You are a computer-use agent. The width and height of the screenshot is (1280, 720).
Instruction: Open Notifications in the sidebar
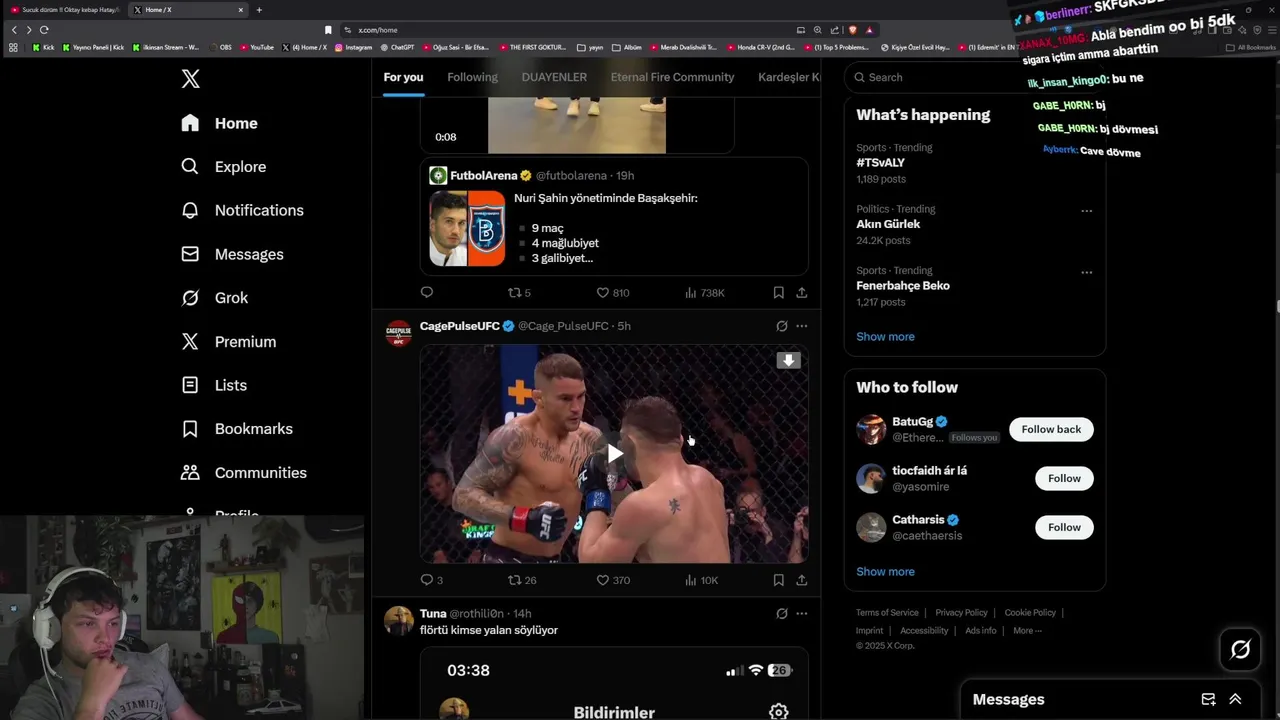point(242,210)
